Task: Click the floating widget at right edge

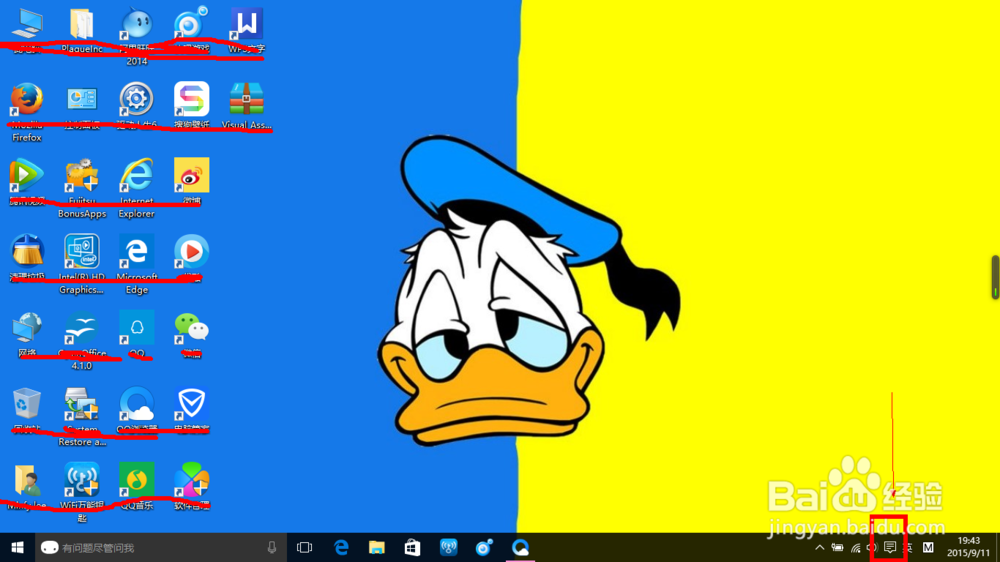Action: 995,277
